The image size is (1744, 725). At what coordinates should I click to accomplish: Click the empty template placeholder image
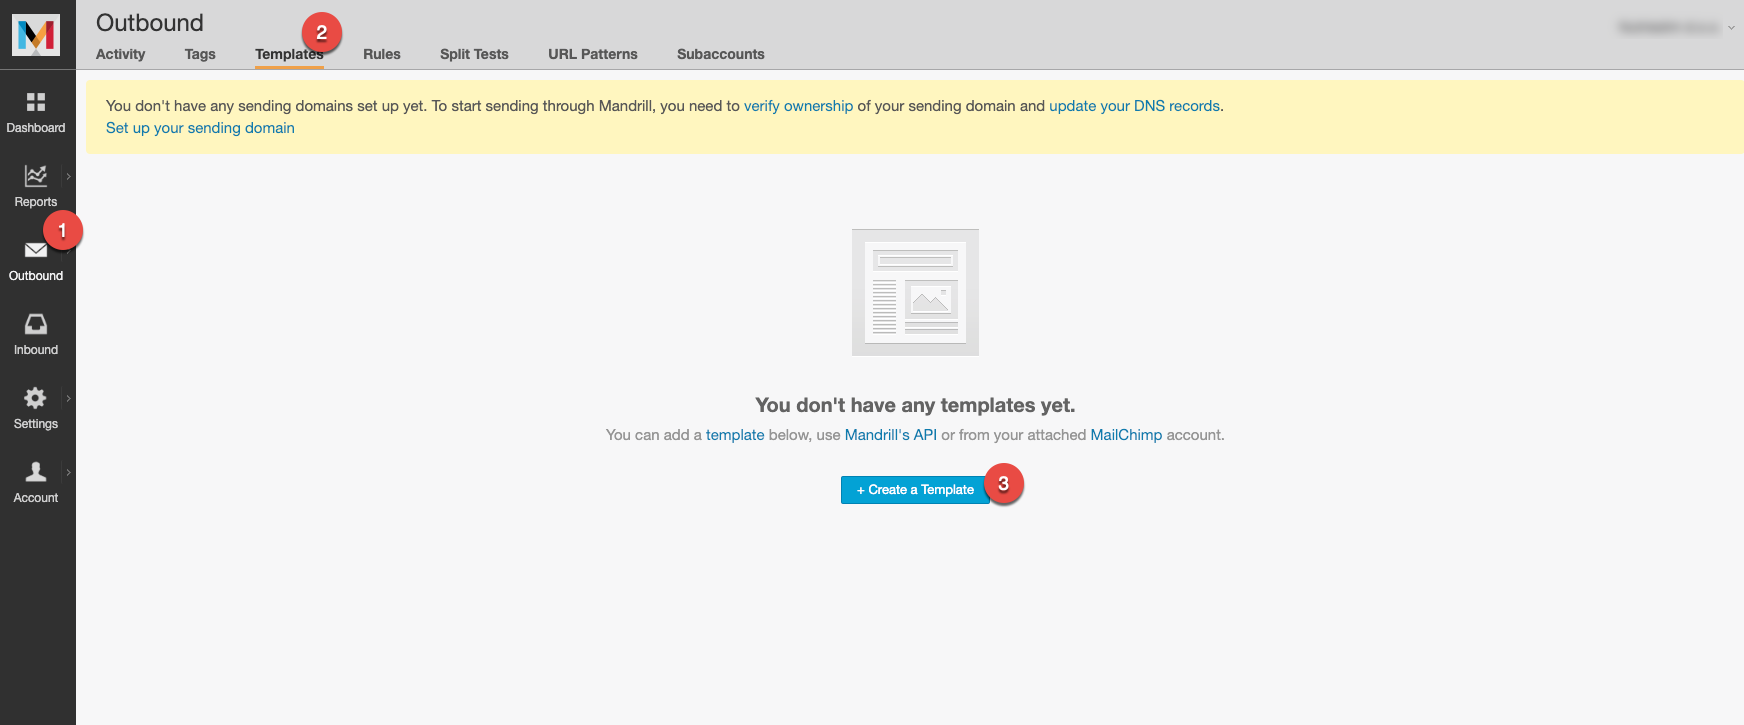coord(915,292)
